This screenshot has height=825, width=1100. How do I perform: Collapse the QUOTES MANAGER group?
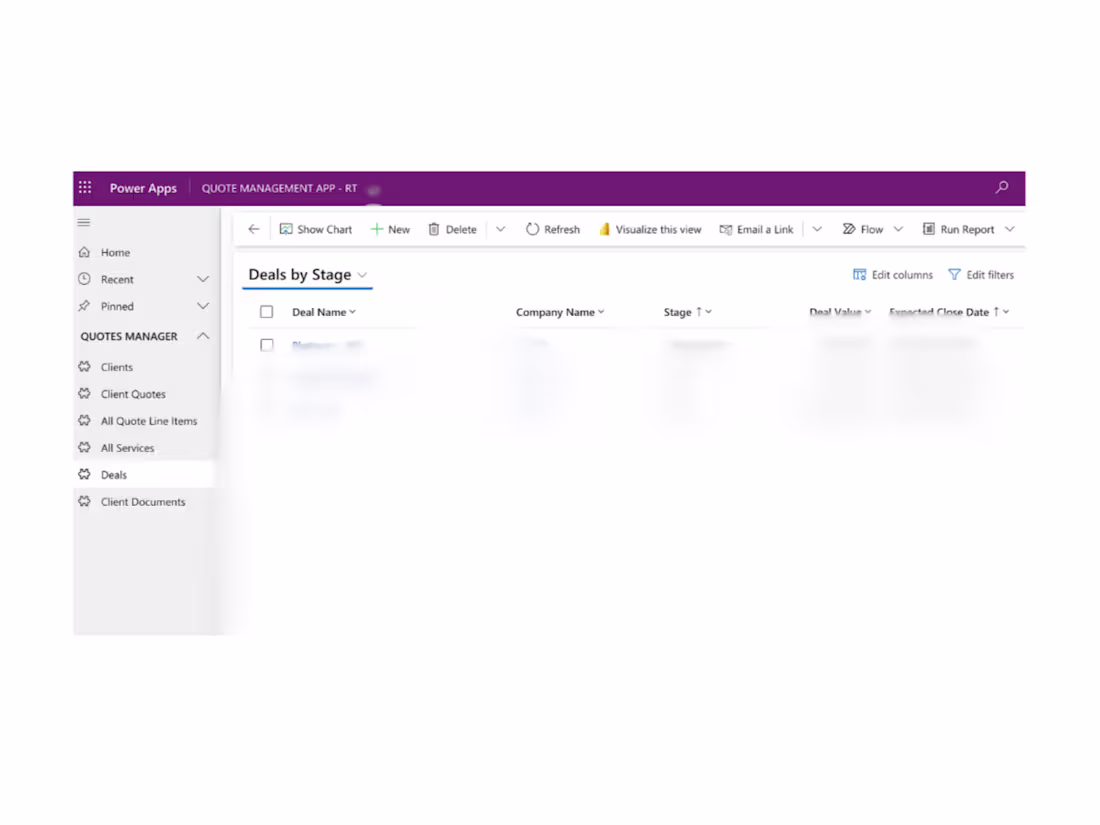[204, 336]
